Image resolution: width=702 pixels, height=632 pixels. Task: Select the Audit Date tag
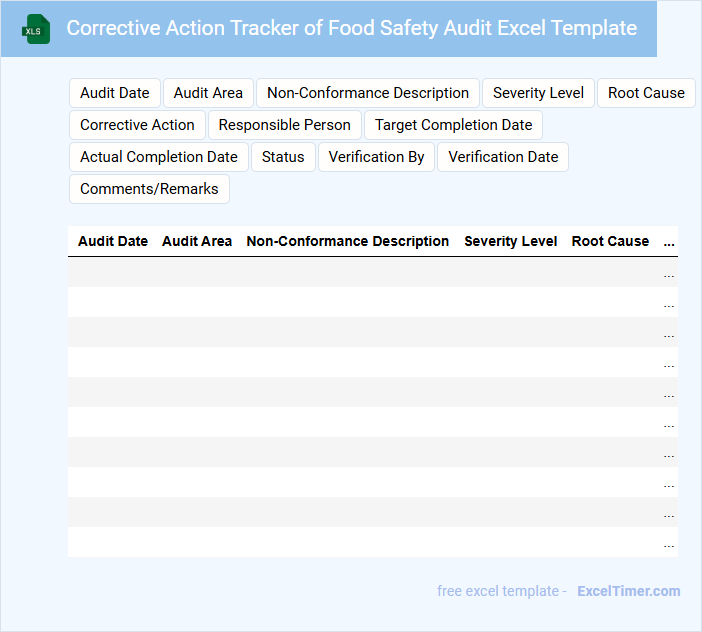pos(115,93)
